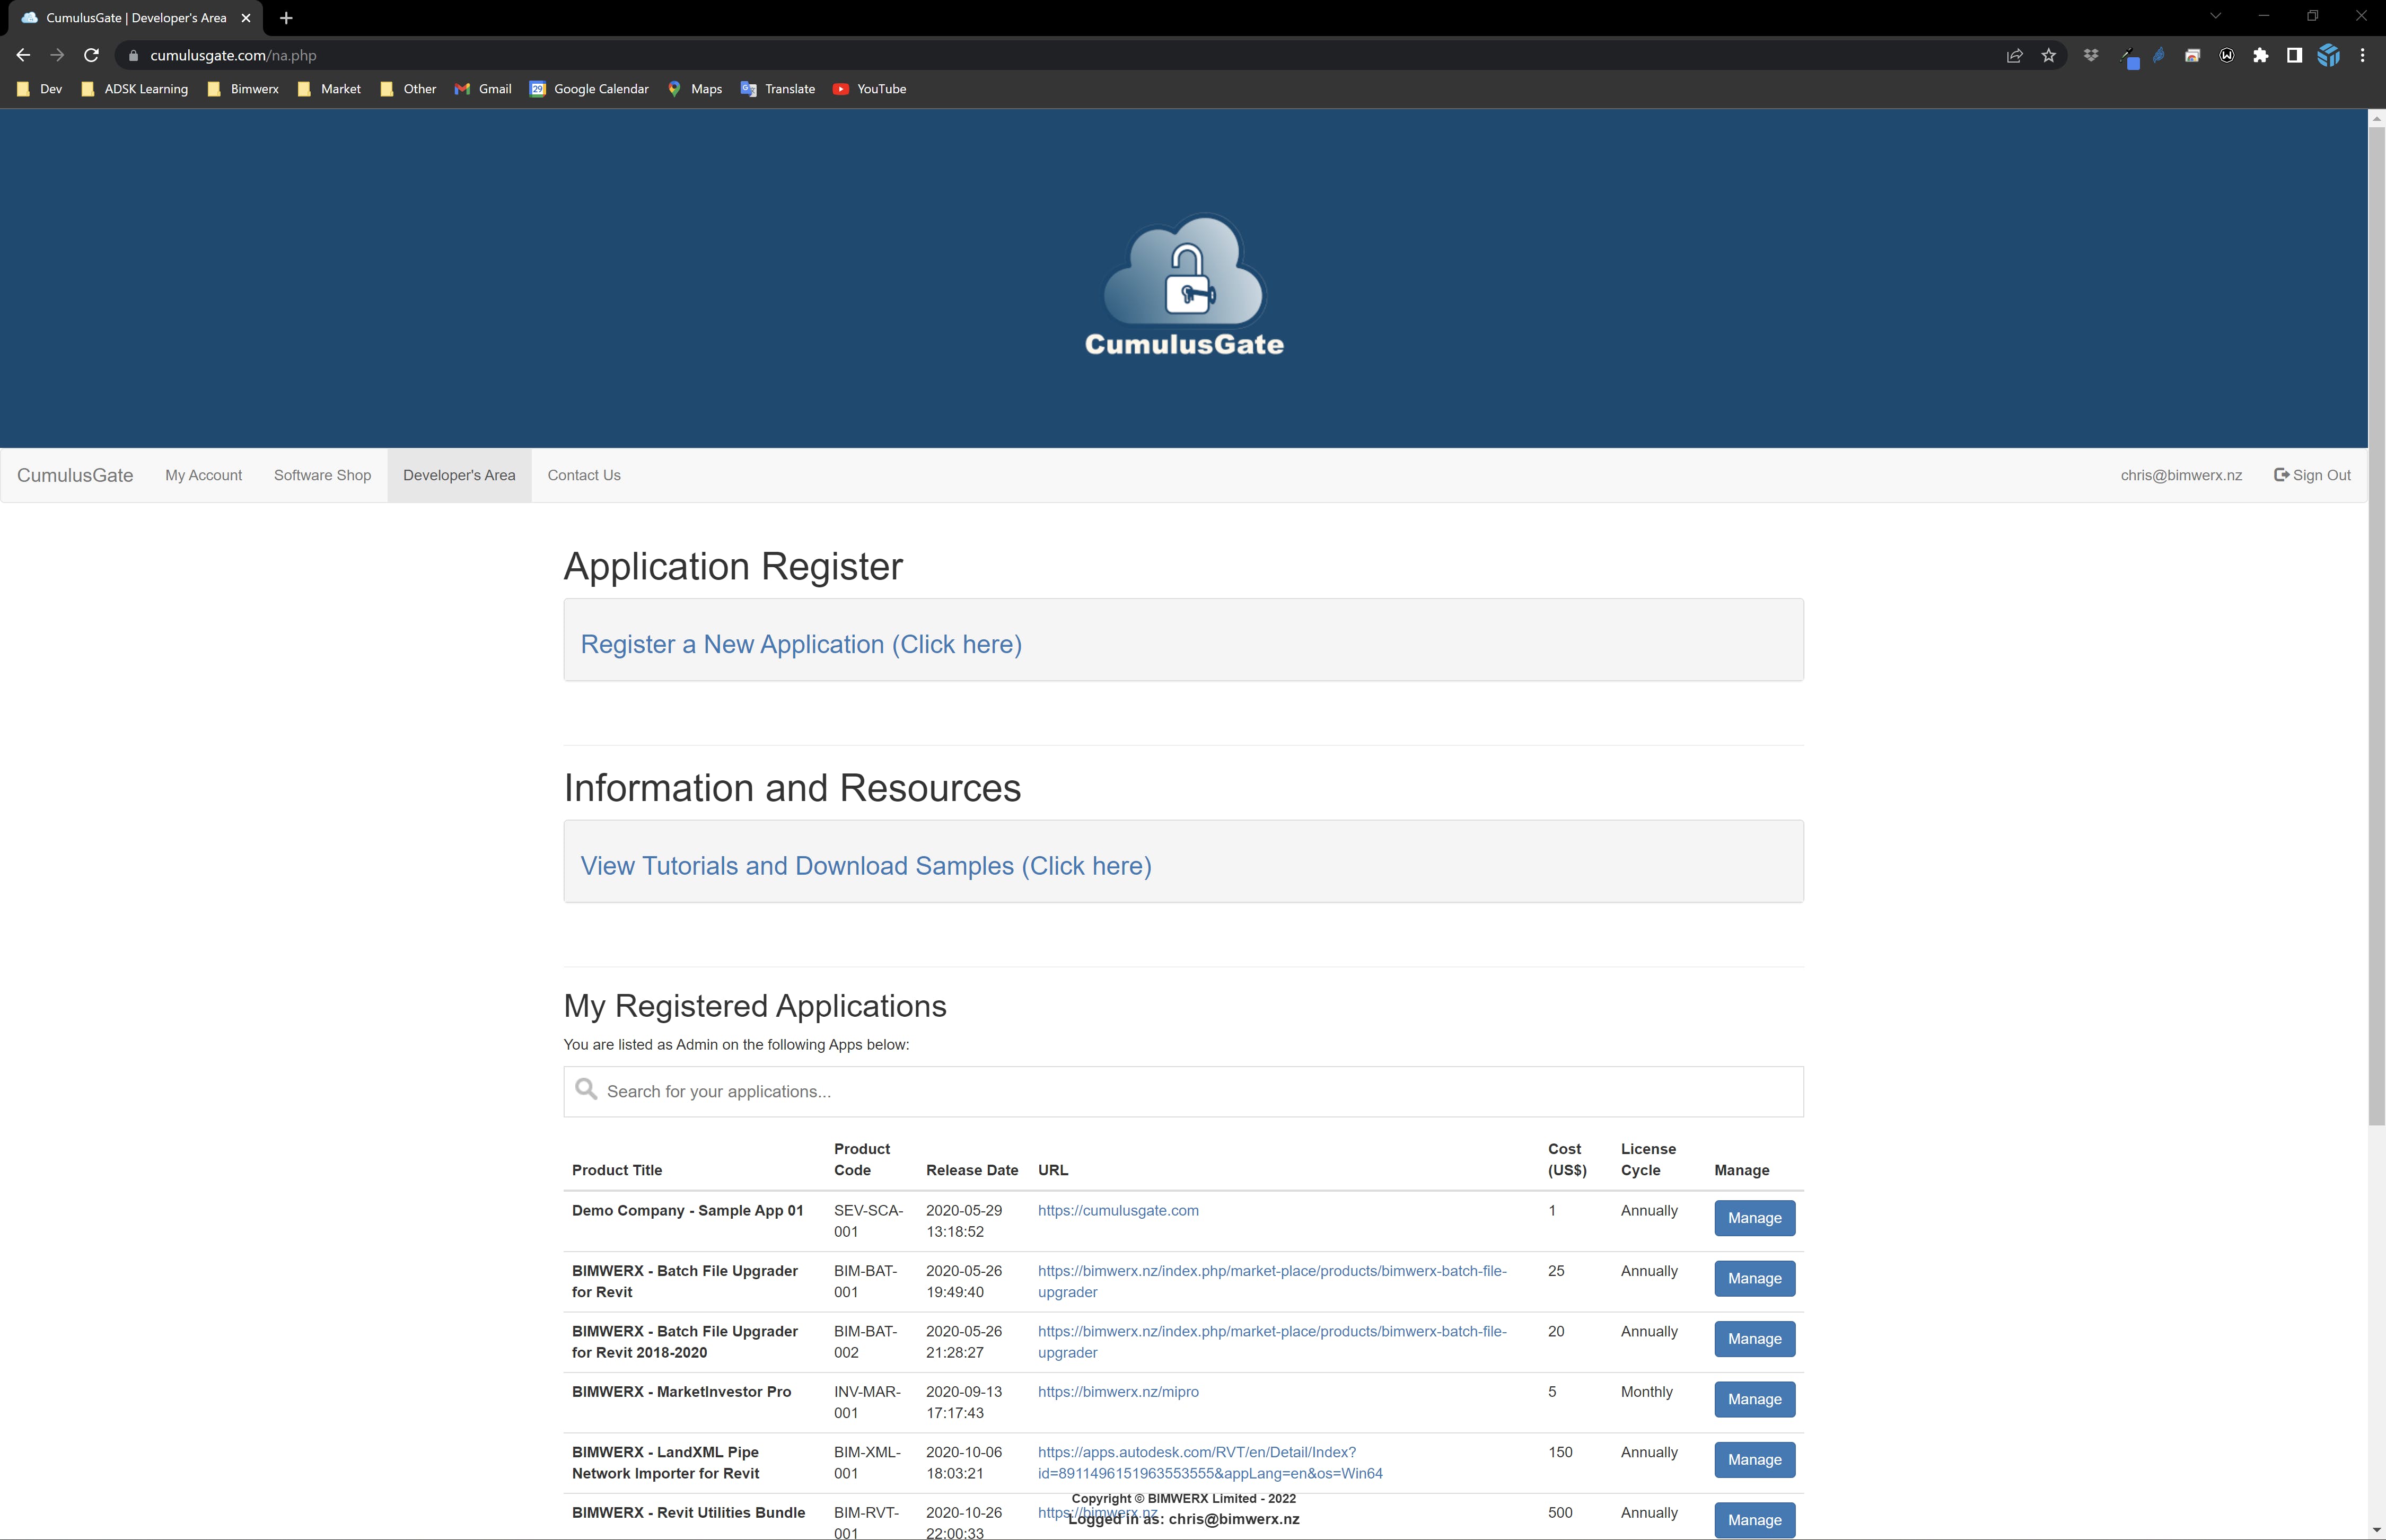Image resolution: width=2386 pixels, height=1540 pixels.
Task: Go to My Account
Action: 204,475
